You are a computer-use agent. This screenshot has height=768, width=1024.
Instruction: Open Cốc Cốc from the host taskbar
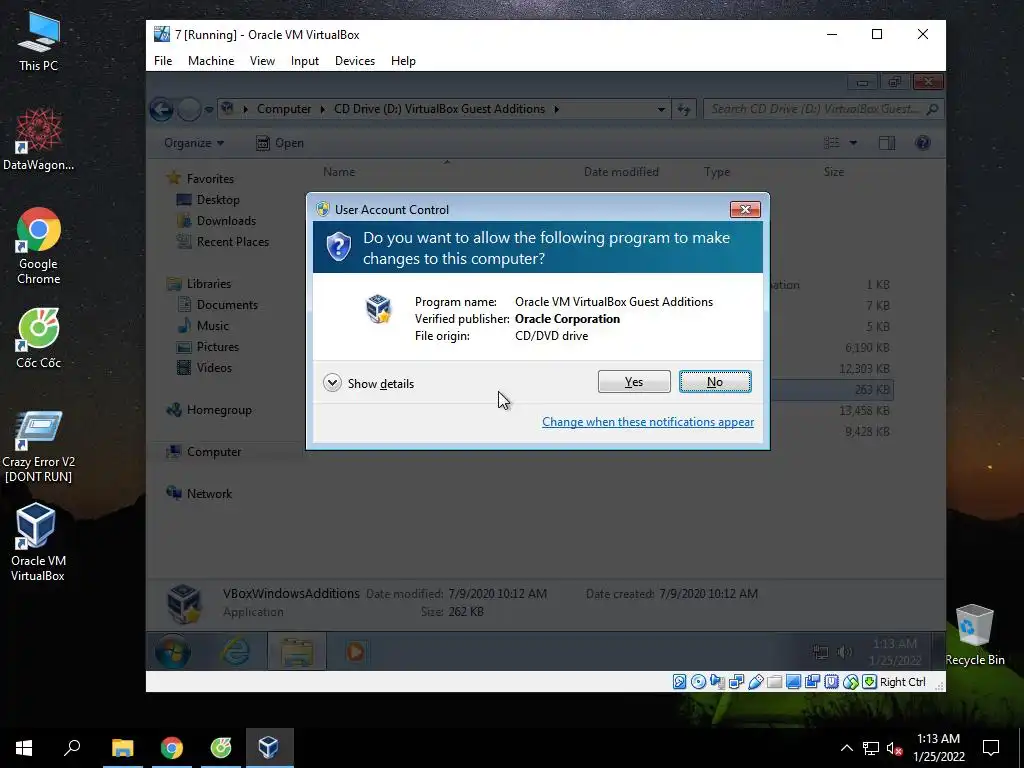pos(221,748)
